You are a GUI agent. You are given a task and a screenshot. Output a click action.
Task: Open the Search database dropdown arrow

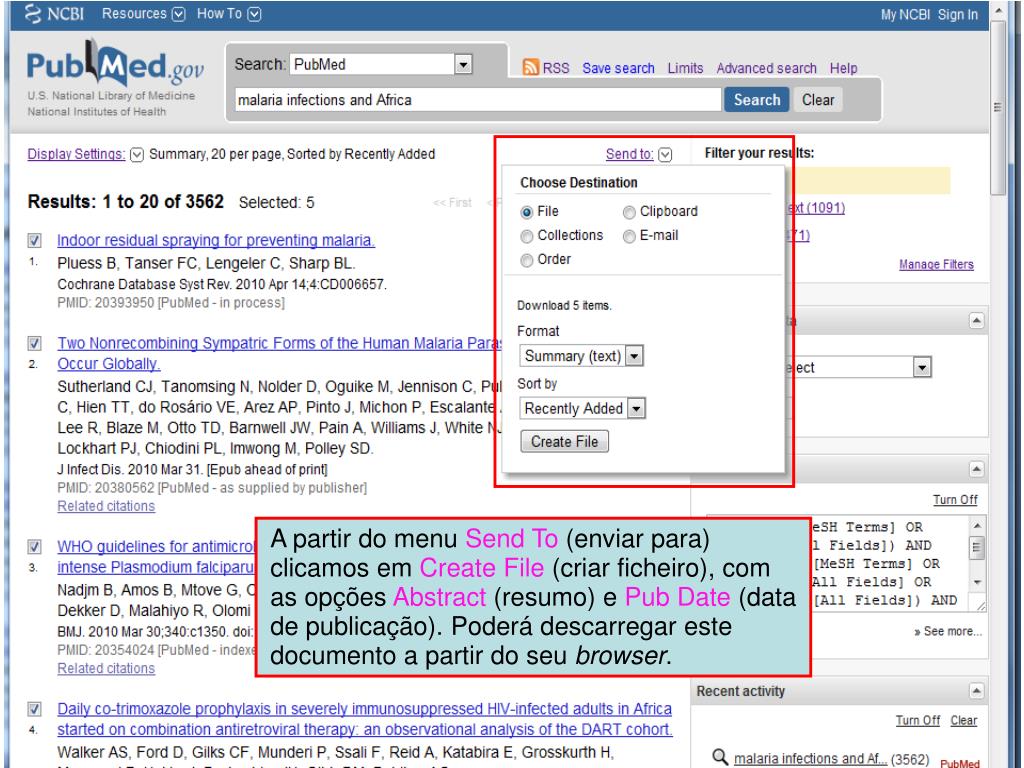pyautogui.click(x=463, y=64)
